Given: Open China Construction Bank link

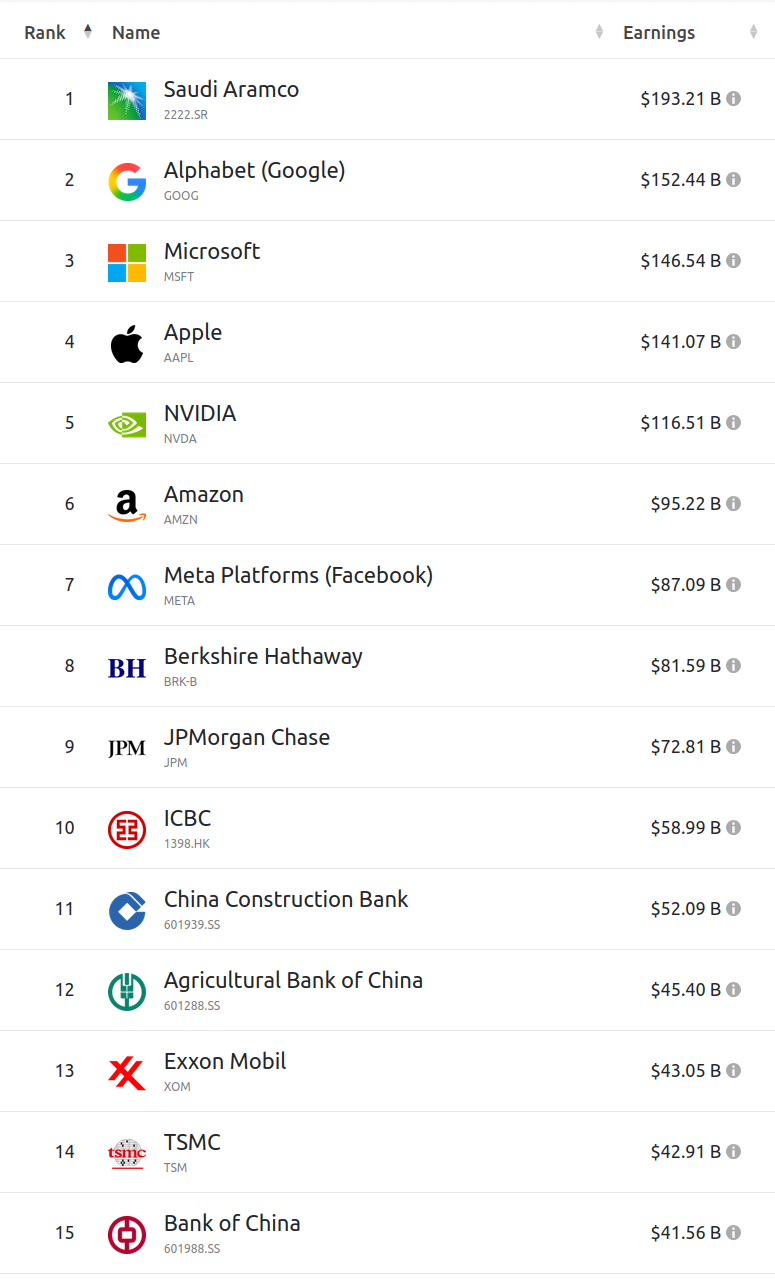Looking at the screenshot, I should tap(286, 899).
